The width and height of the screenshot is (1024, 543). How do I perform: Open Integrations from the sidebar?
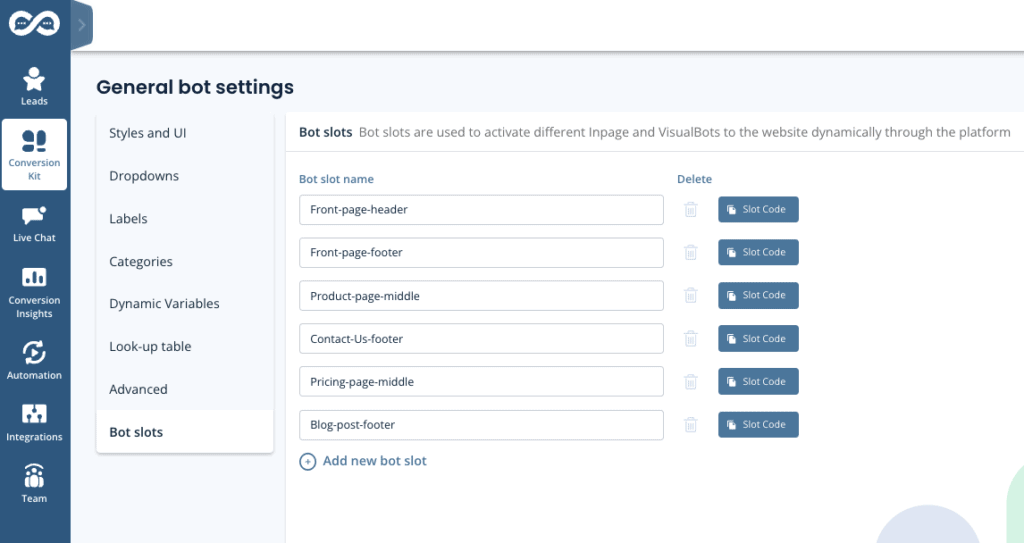click(34, 422)
